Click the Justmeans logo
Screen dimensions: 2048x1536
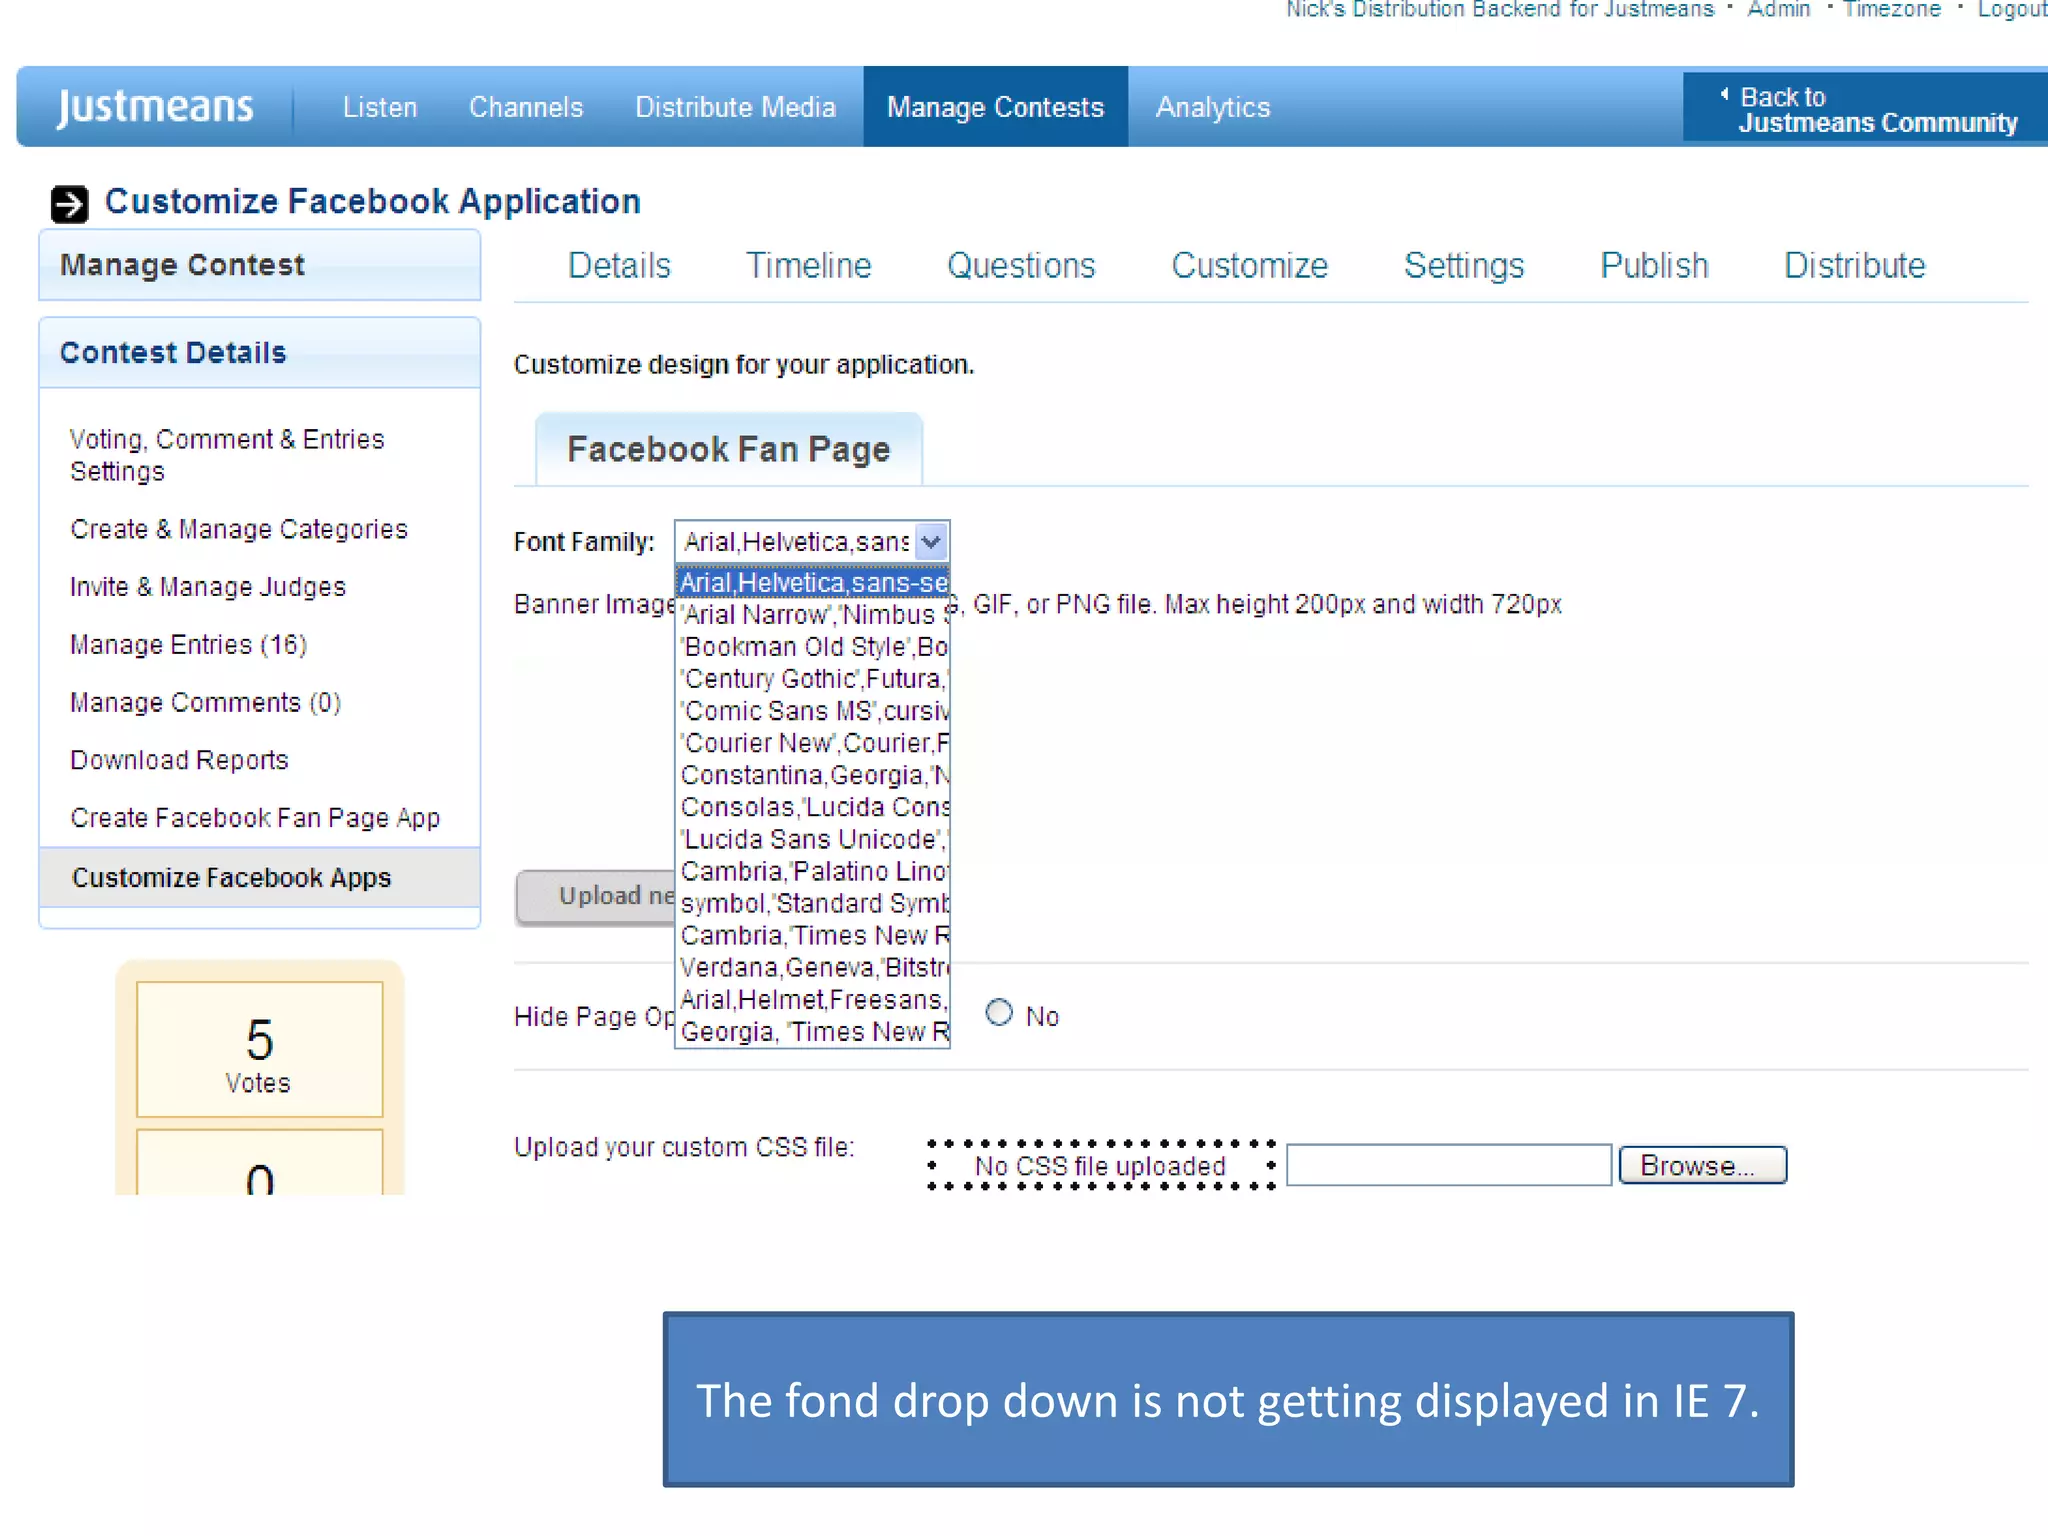pyautogui.click(x=155, y=107)
